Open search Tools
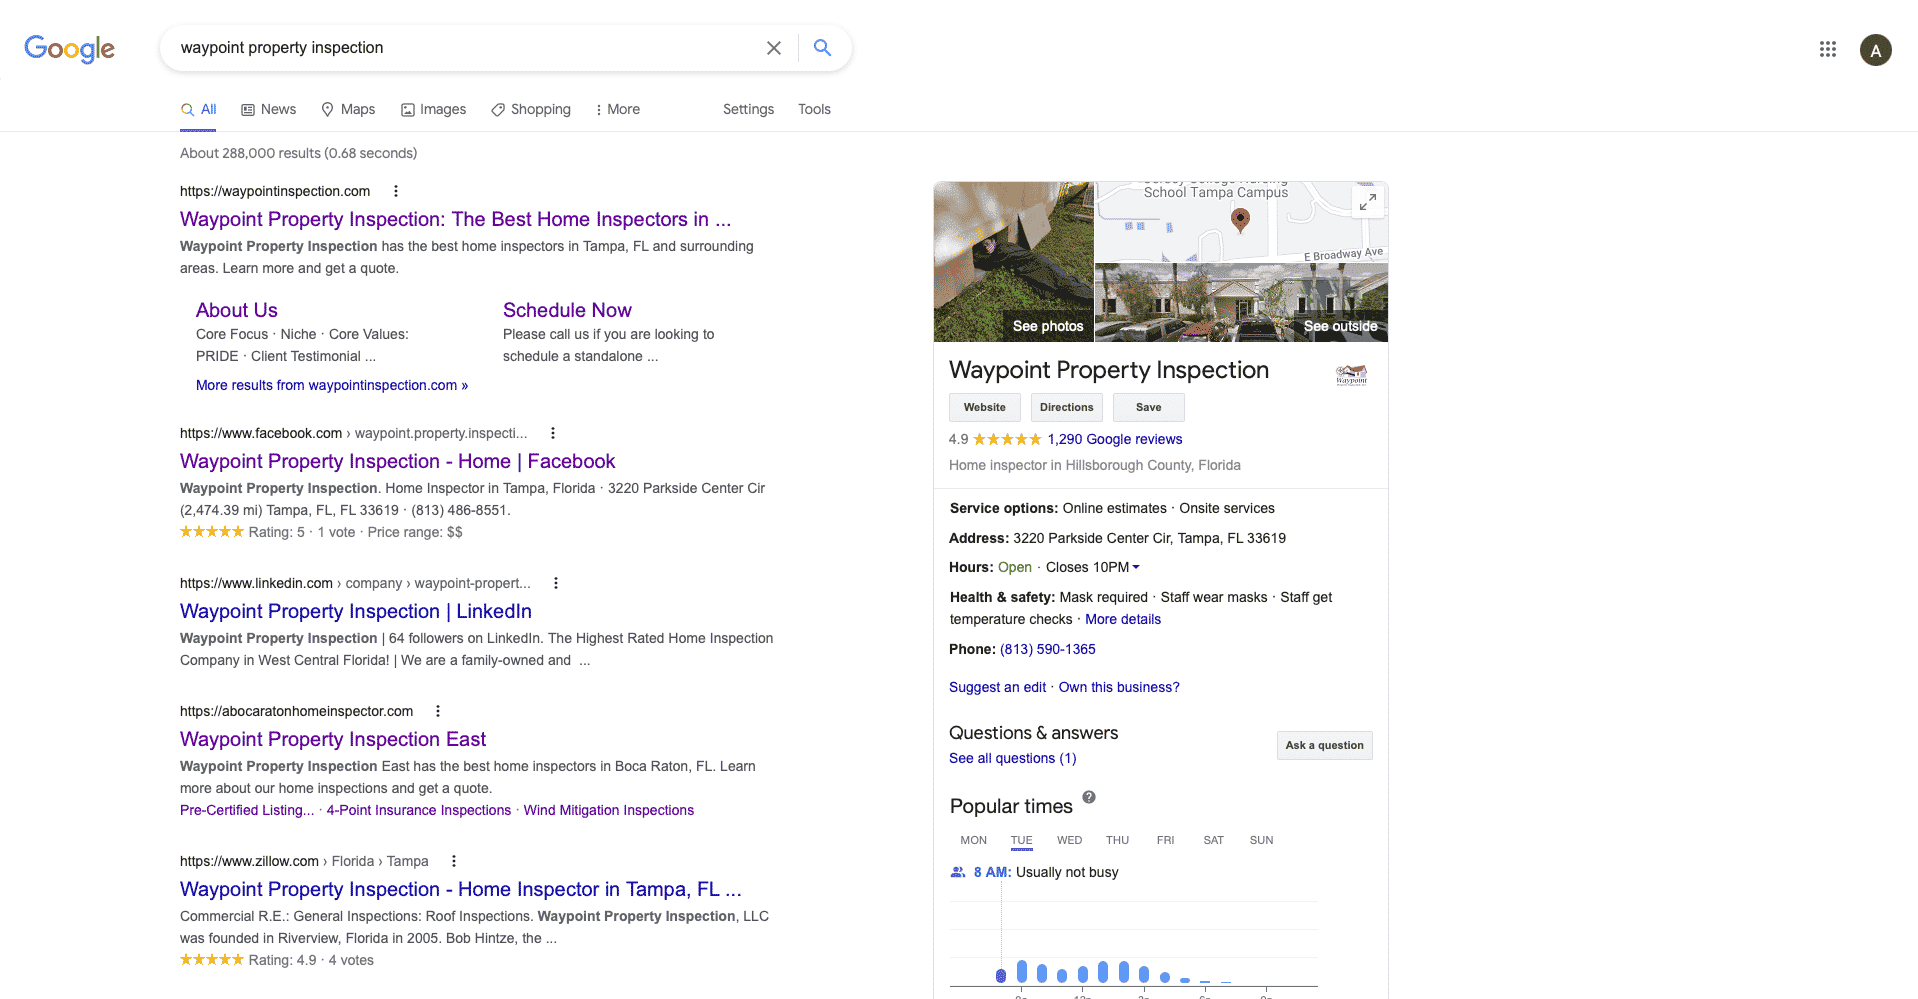Viewport: 1918px width, 999px height. (814, 109)
